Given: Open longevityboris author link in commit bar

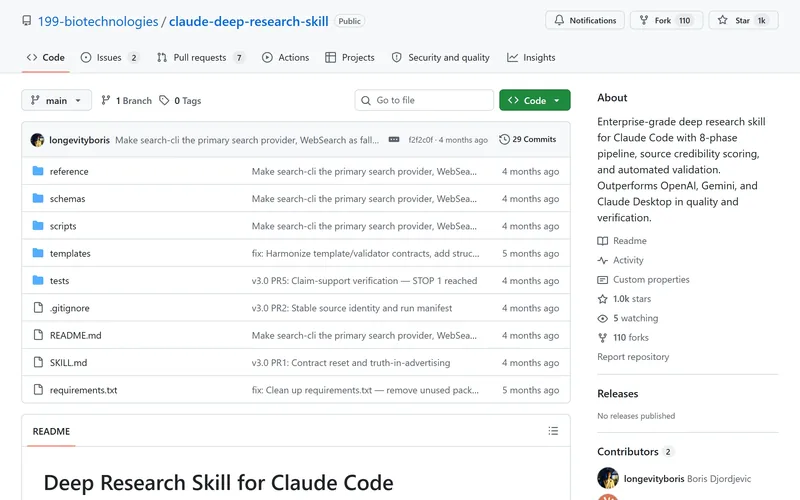Looking at the screenshot, I should (x=79, y=140).
